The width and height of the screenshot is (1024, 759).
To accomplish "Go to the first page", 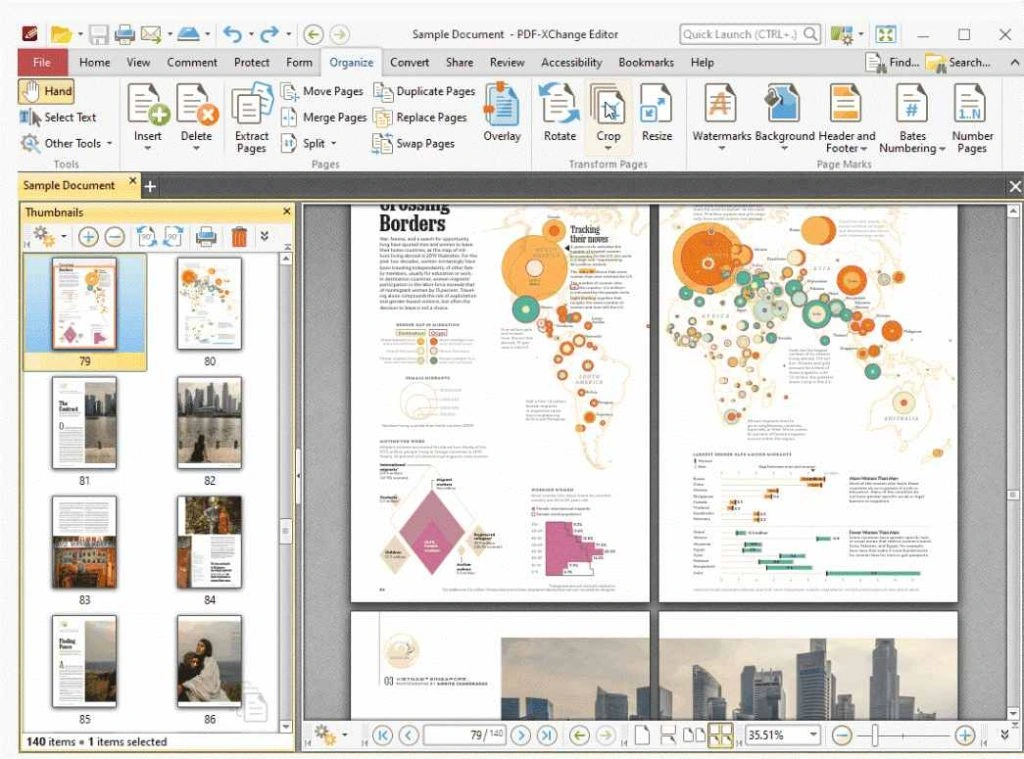I will (x=383, y=735).
